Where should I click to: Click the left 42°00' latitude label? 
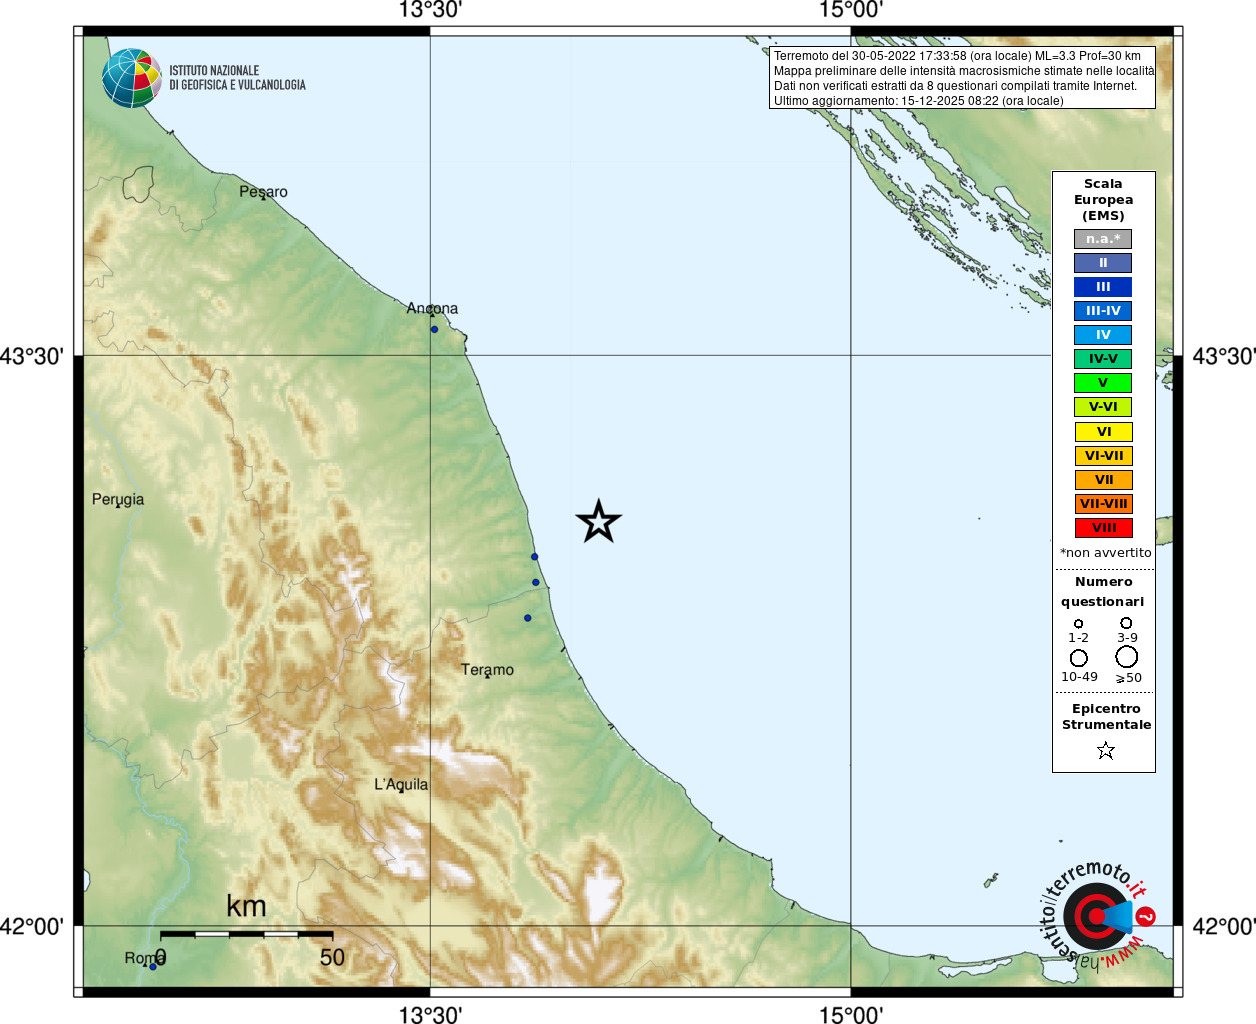click(x=32, y=926)
